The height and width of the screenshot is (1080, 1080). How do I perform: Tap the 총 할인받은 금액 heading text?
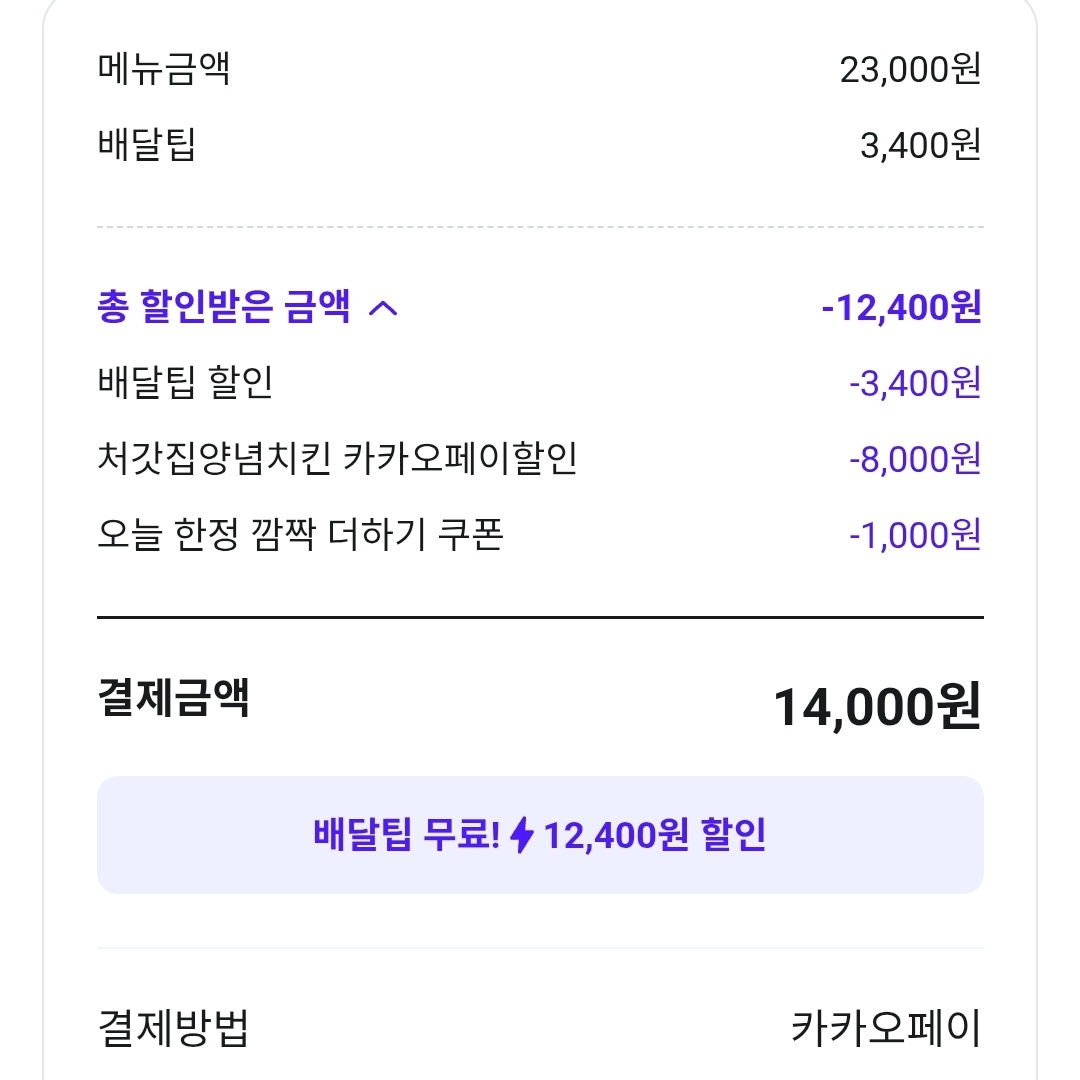224,308
